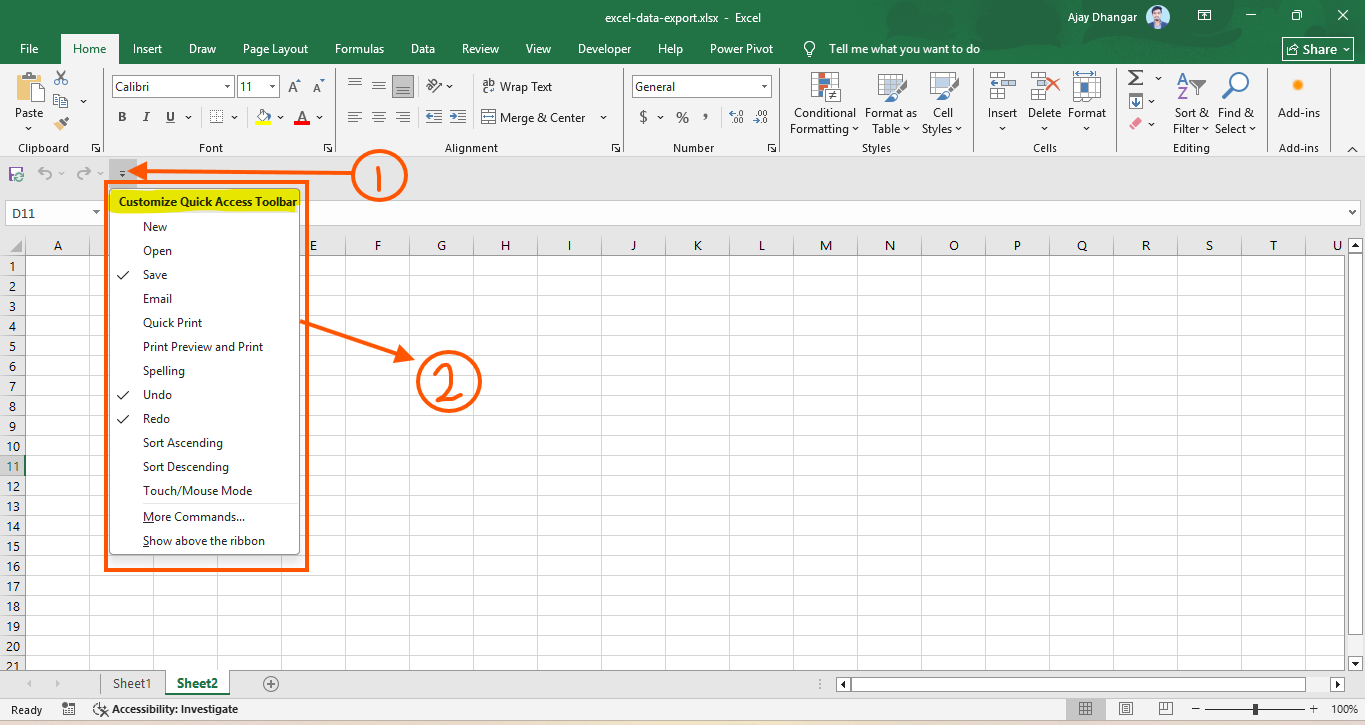The height and width of the screenshot is (725, 1365).
Task: Click the Cut scissors icon
Action: coord(61,78)
